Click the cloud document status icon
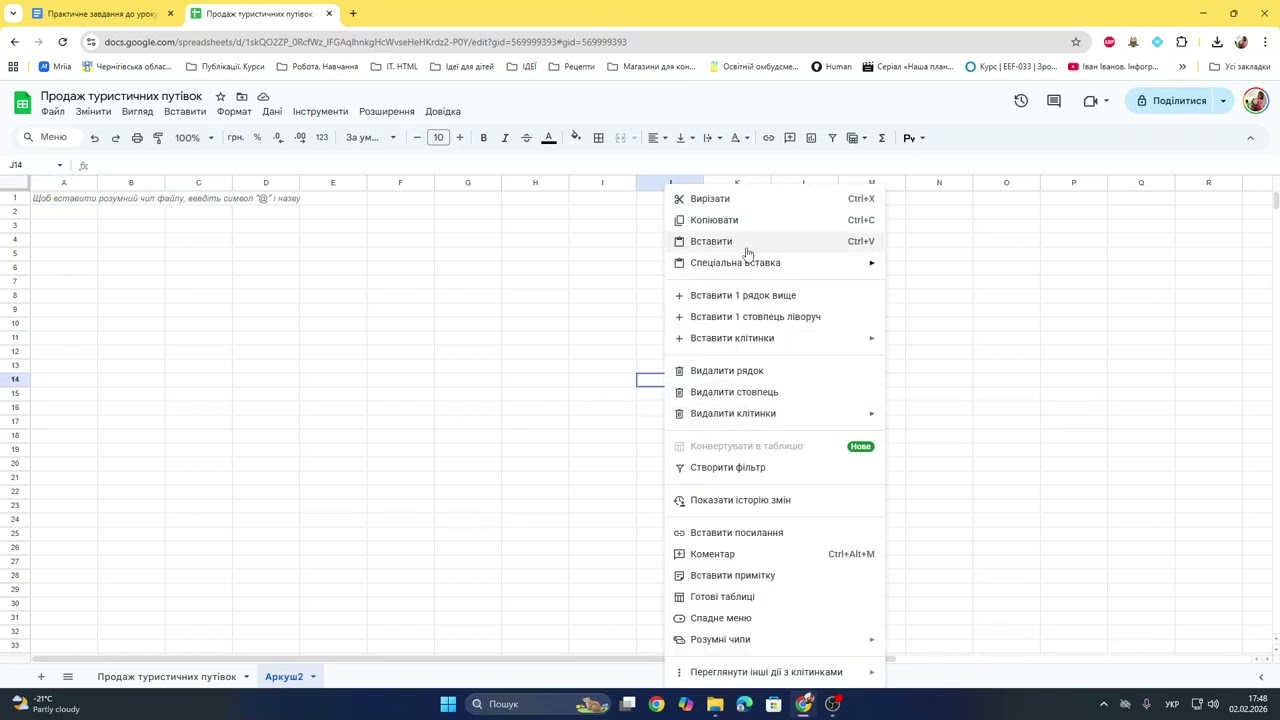Viewport: 1280px width, 720px height. (x=263, y=97)
